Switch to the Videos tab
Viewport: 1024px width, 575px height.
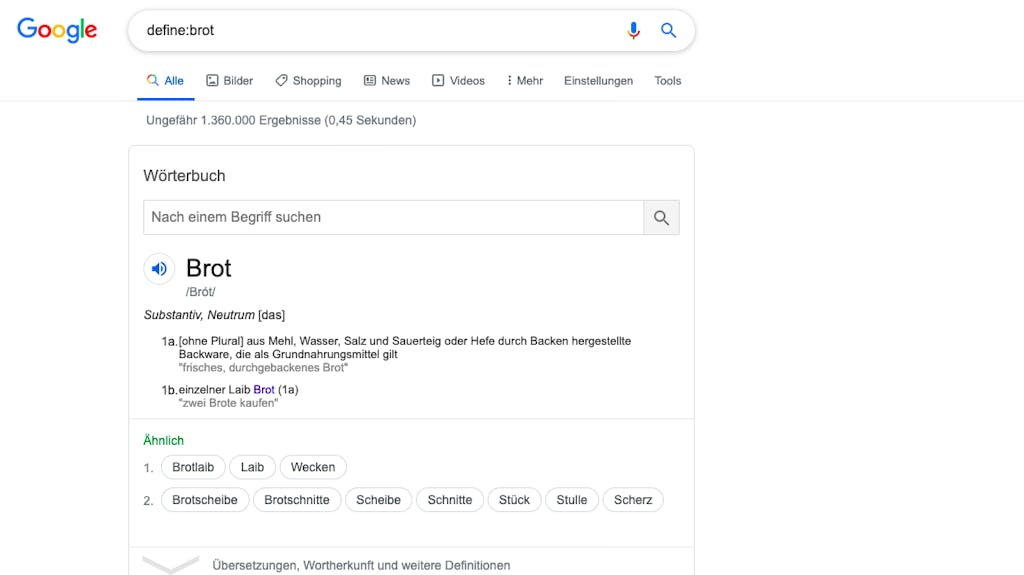pyautogui.click(x=458, y=81)
